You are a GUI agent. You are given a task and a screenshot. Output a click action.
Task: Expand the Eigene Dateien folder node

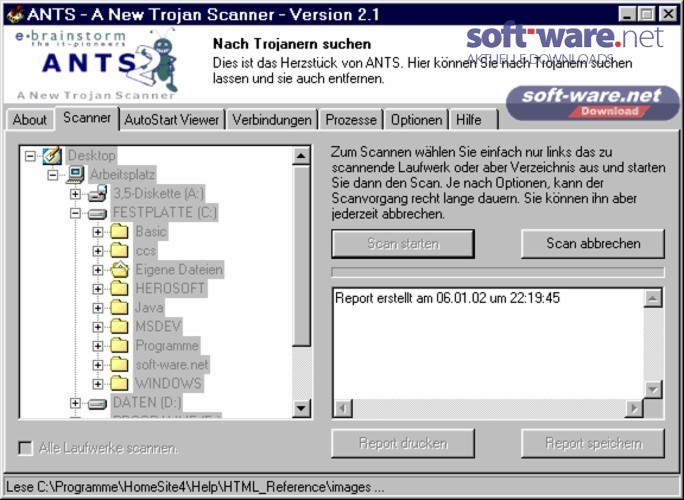pyautogui.click(x=98, y=270)
